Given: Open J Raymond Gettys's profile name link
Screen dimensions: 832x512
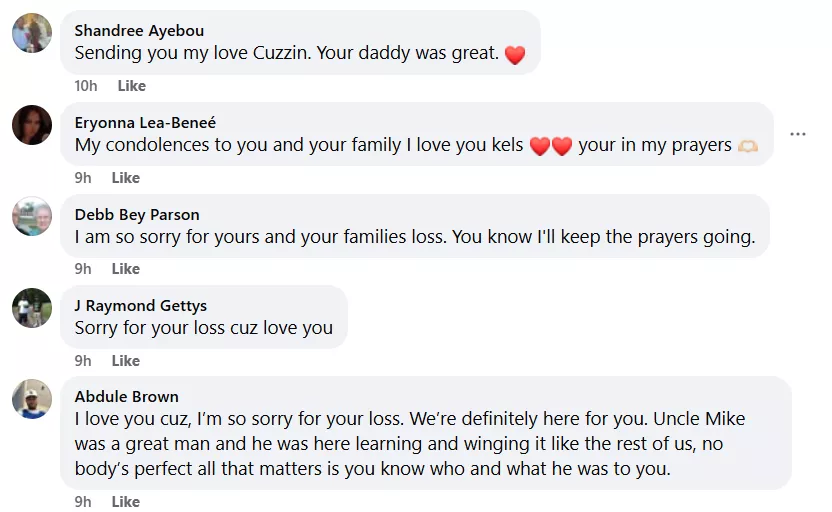Looking at the screenshot, I should click(141, 306).
